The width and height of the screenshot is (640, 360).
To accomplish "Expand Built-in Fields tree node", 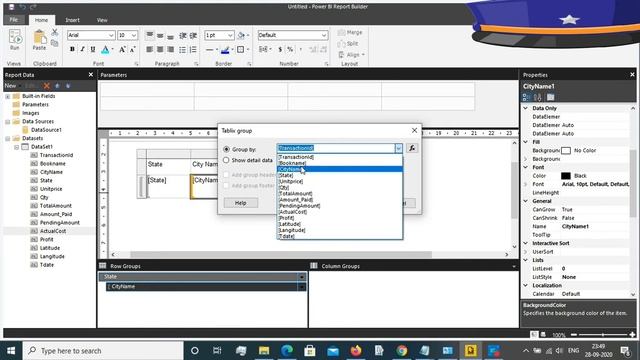I will [x=8, y=96].
